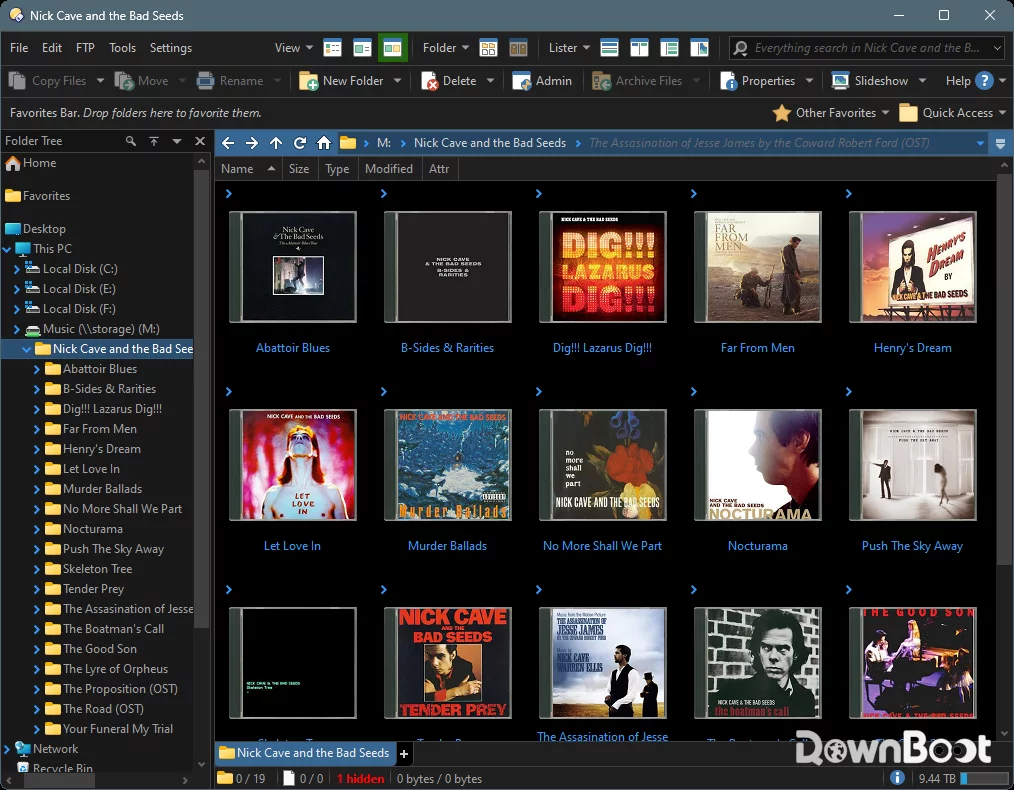1014x790 pixels.
Task: Expand Local Disk (C:) tree node
Action: [17, 269]
